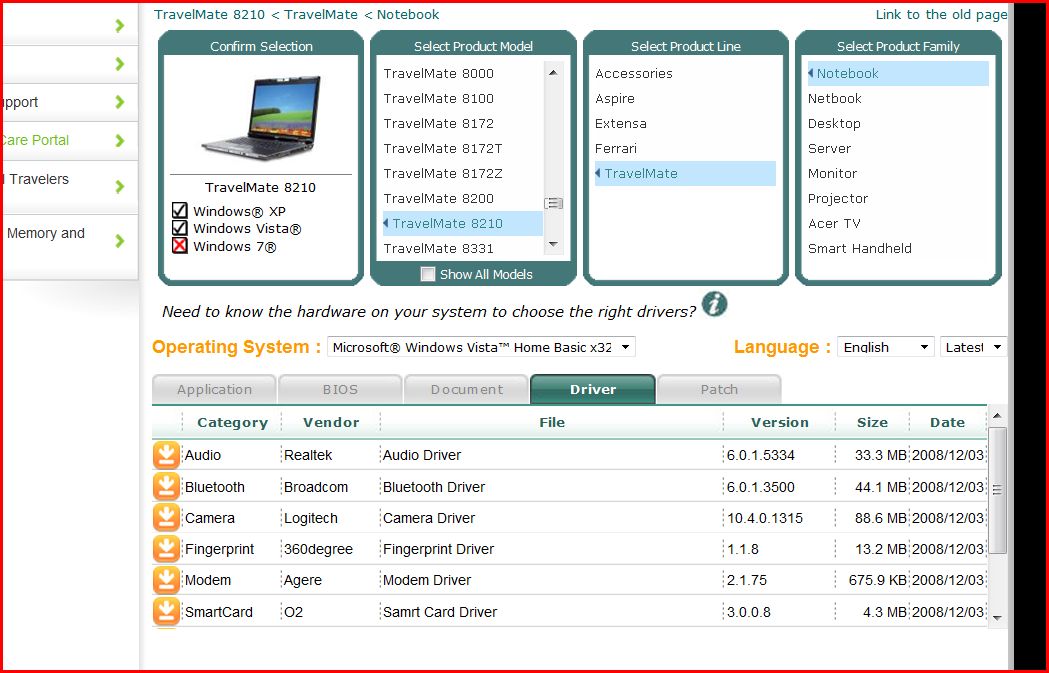Choose the Smart Handheld product family
The height and width of the screenshot is (673, 1049).
pos(860,248)
